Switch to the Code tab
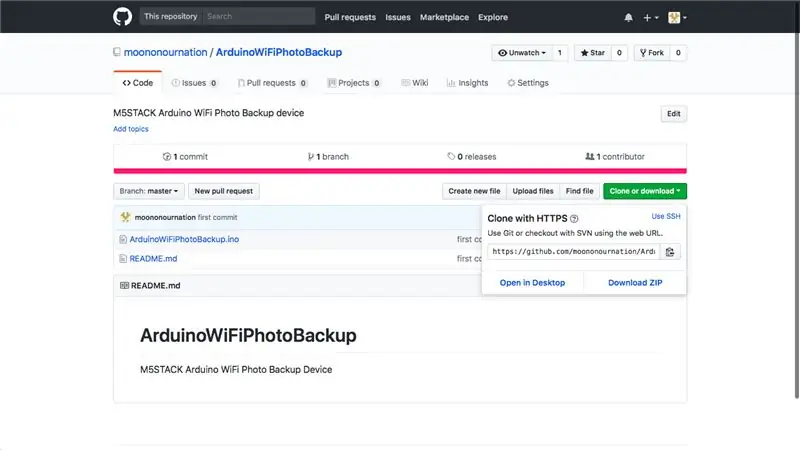 [138, 83]
